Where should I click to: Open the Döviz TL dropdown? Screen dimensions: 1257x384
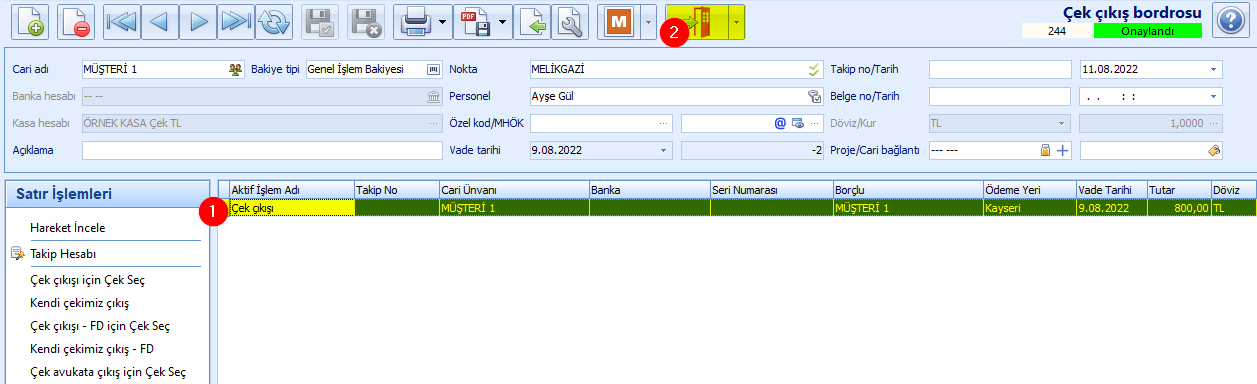coord(1061,123)
